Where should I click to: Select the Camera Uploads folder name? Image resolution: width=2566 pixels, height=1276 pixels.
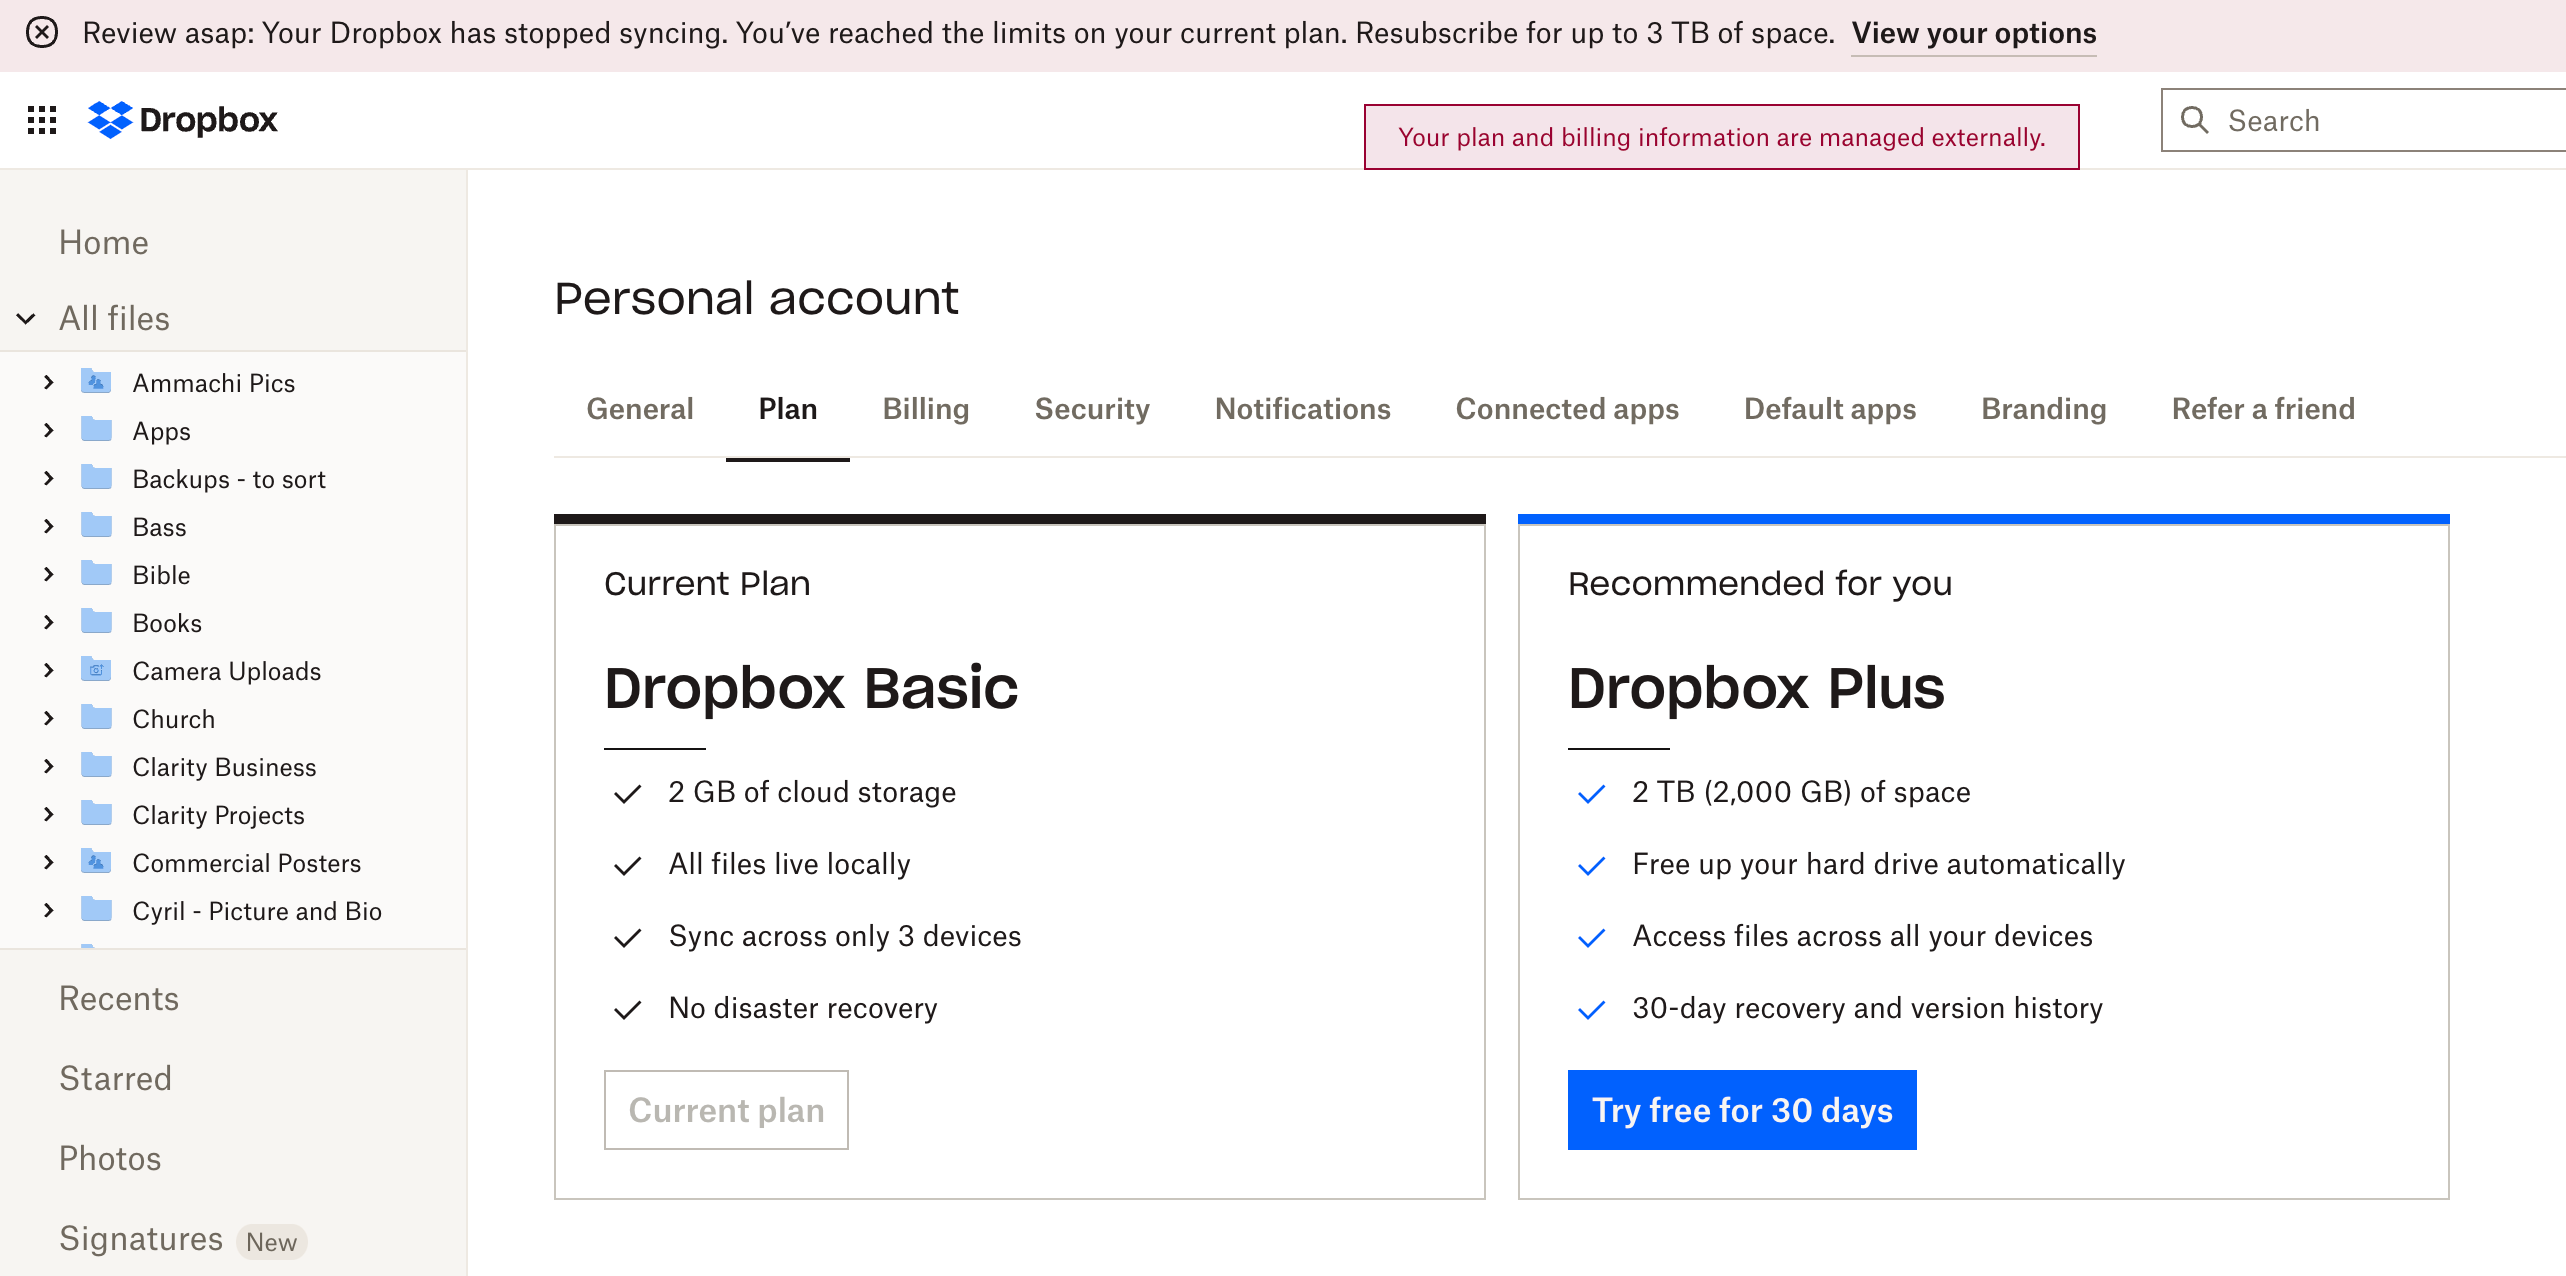click(227, 671)
